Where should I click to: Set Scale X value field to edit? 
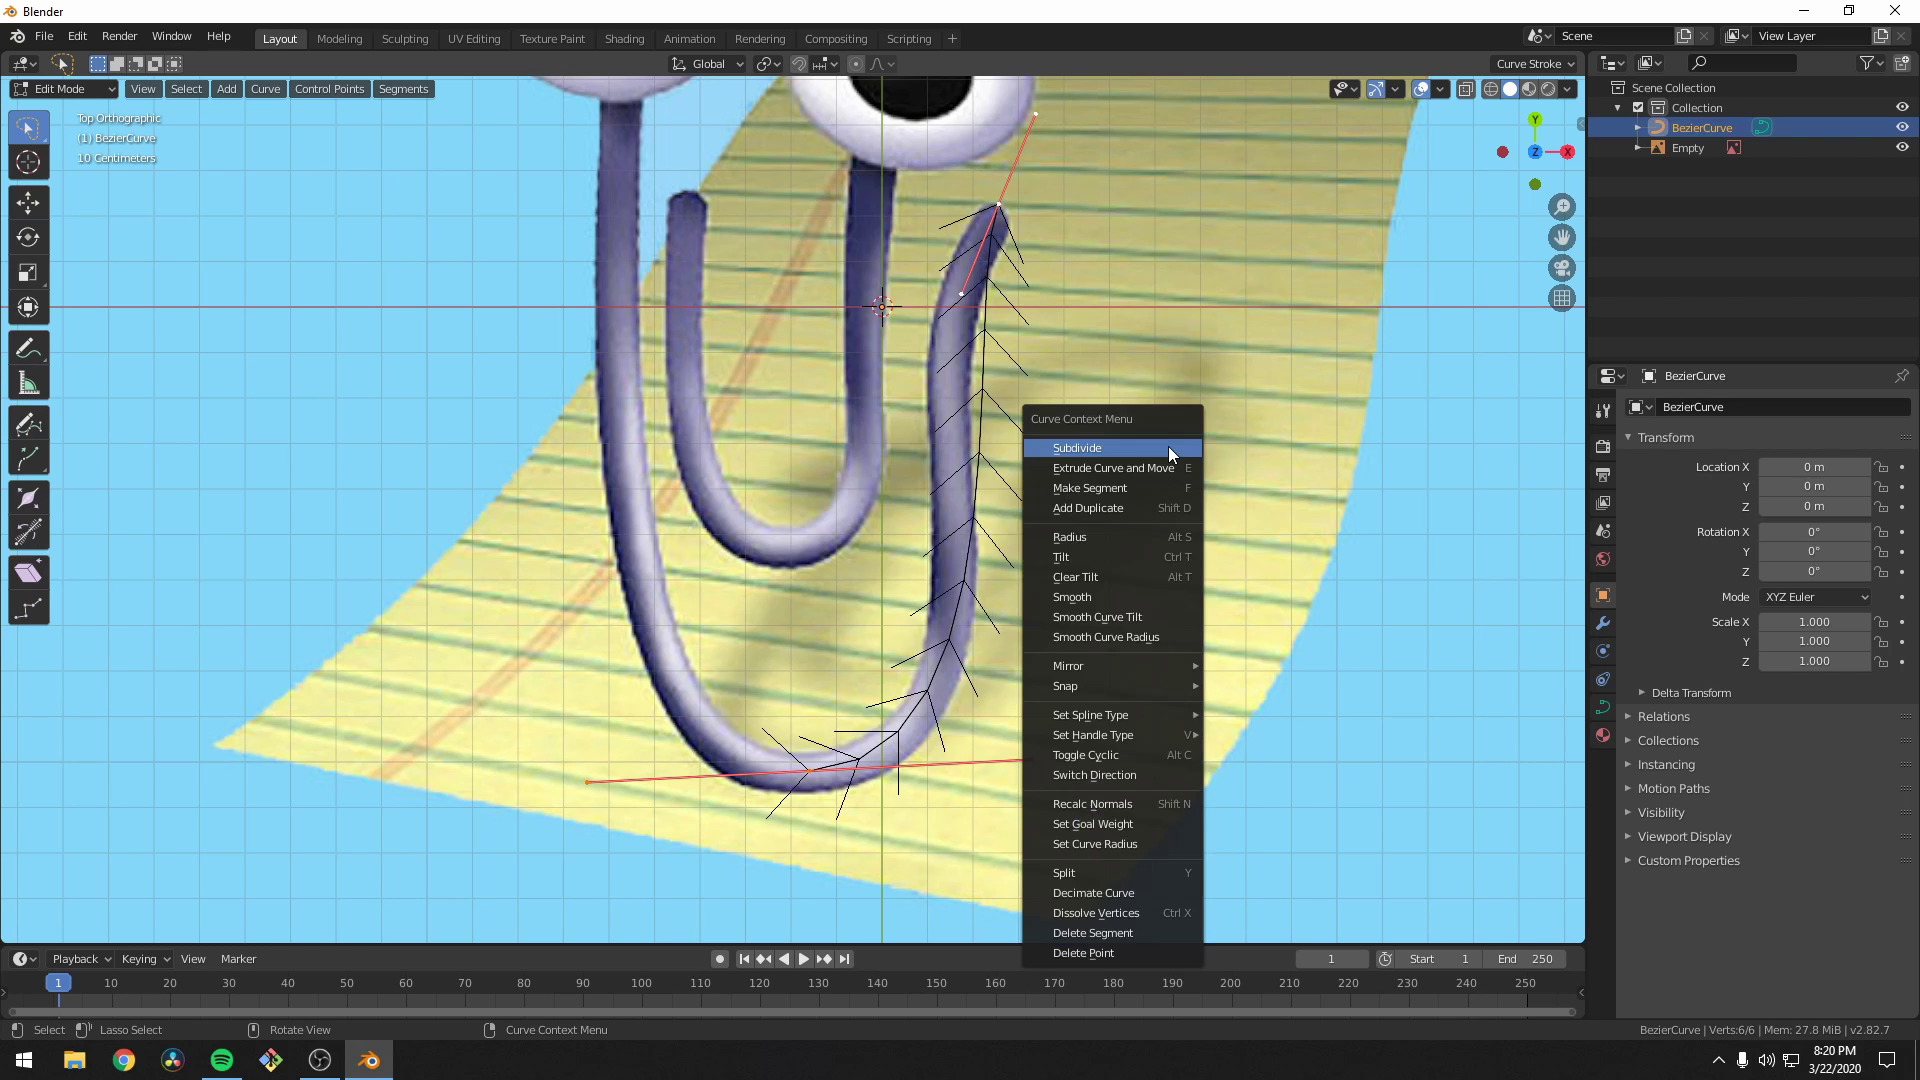pyautogui.click(x=1813, y=621)
